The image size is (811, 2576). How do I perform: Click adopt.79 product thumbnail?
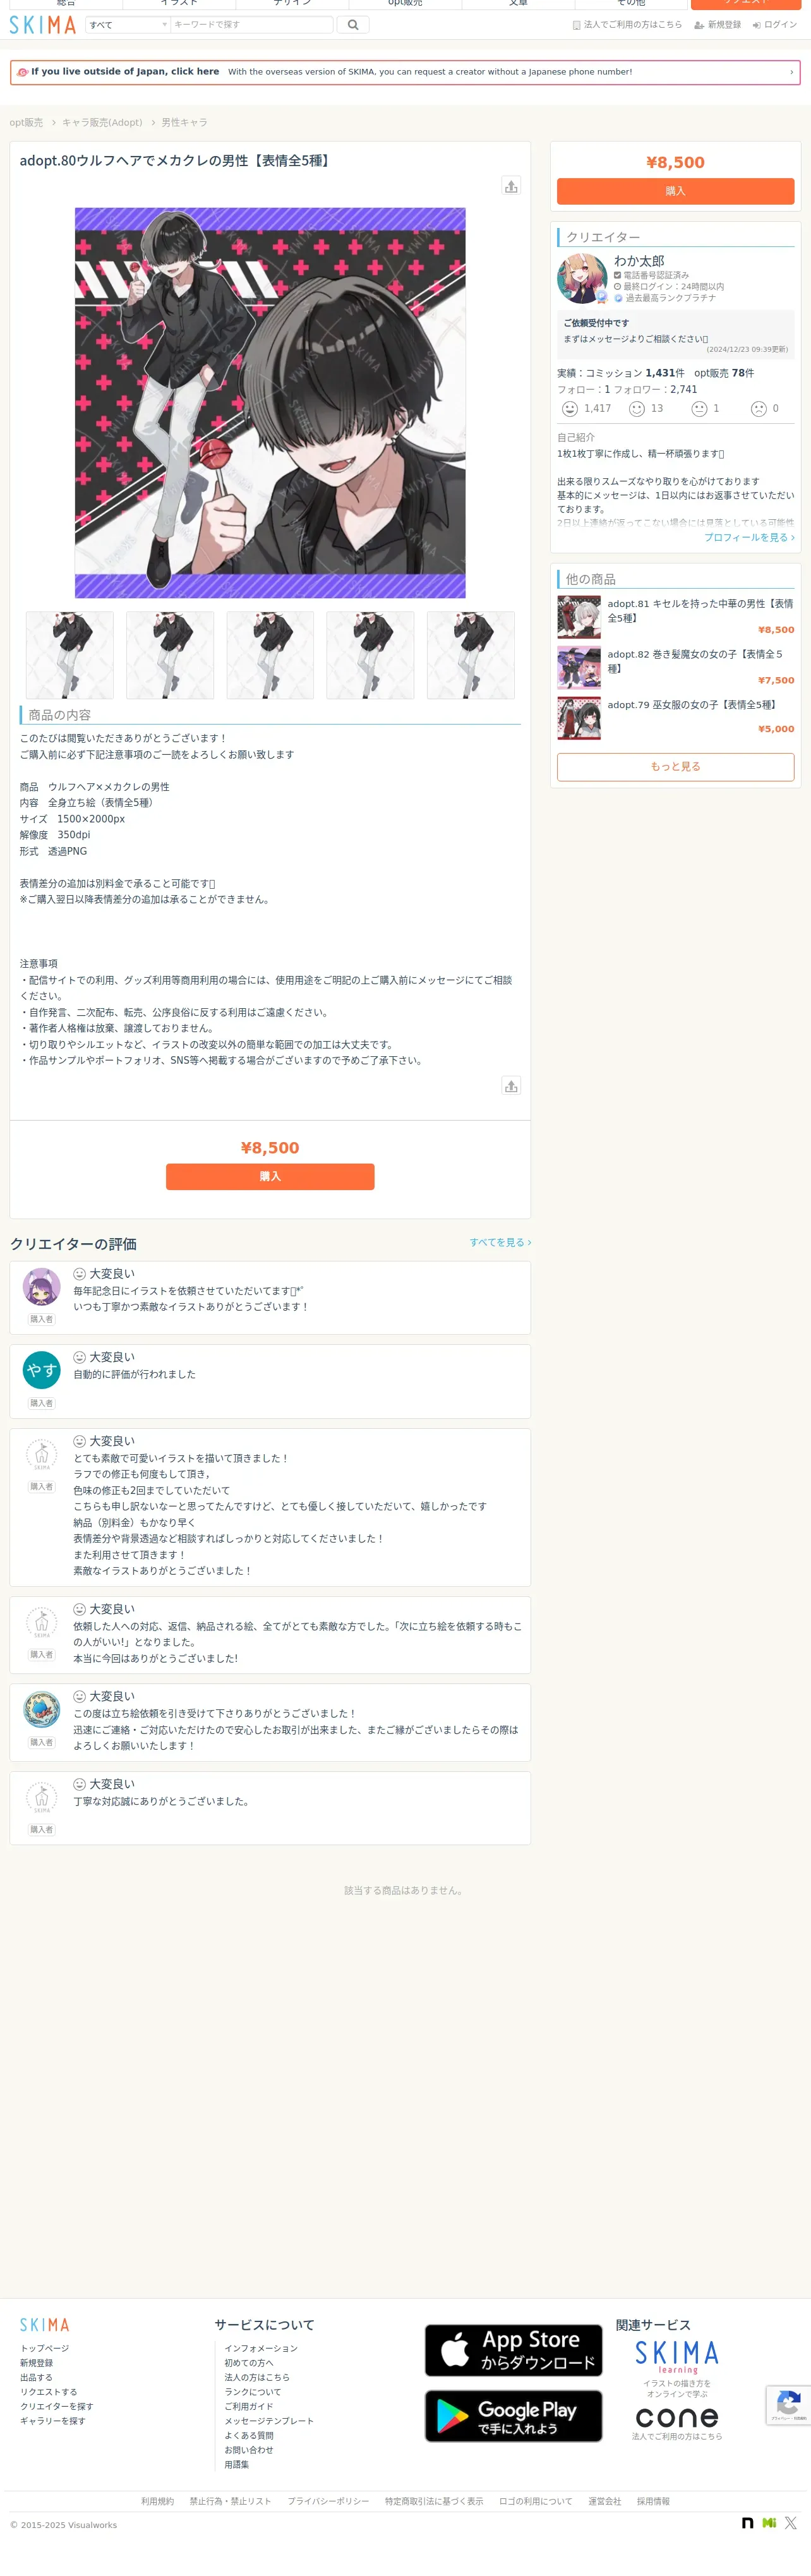(579, 718)
